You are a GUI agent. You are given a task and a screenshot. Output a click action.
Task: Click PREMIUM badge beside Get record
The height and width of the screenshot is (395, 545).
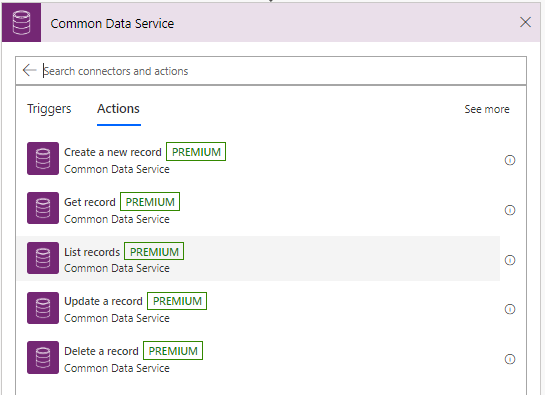(150, 202)
